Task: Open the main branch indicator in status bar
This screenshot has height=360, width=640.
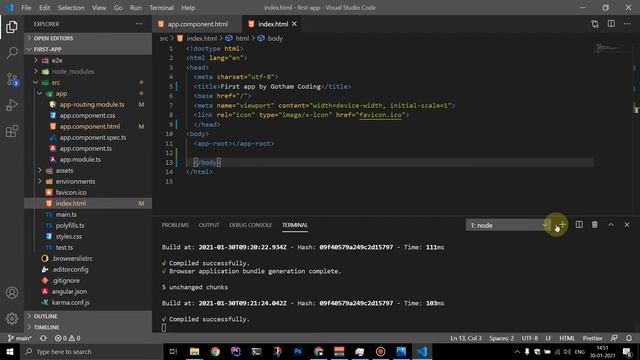Action: click(20, 338)
